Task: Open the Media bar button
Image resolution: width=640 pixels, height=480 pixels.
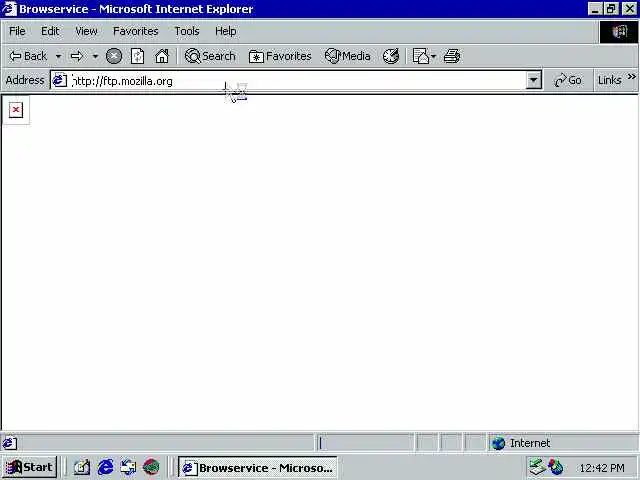Action: 348,56
